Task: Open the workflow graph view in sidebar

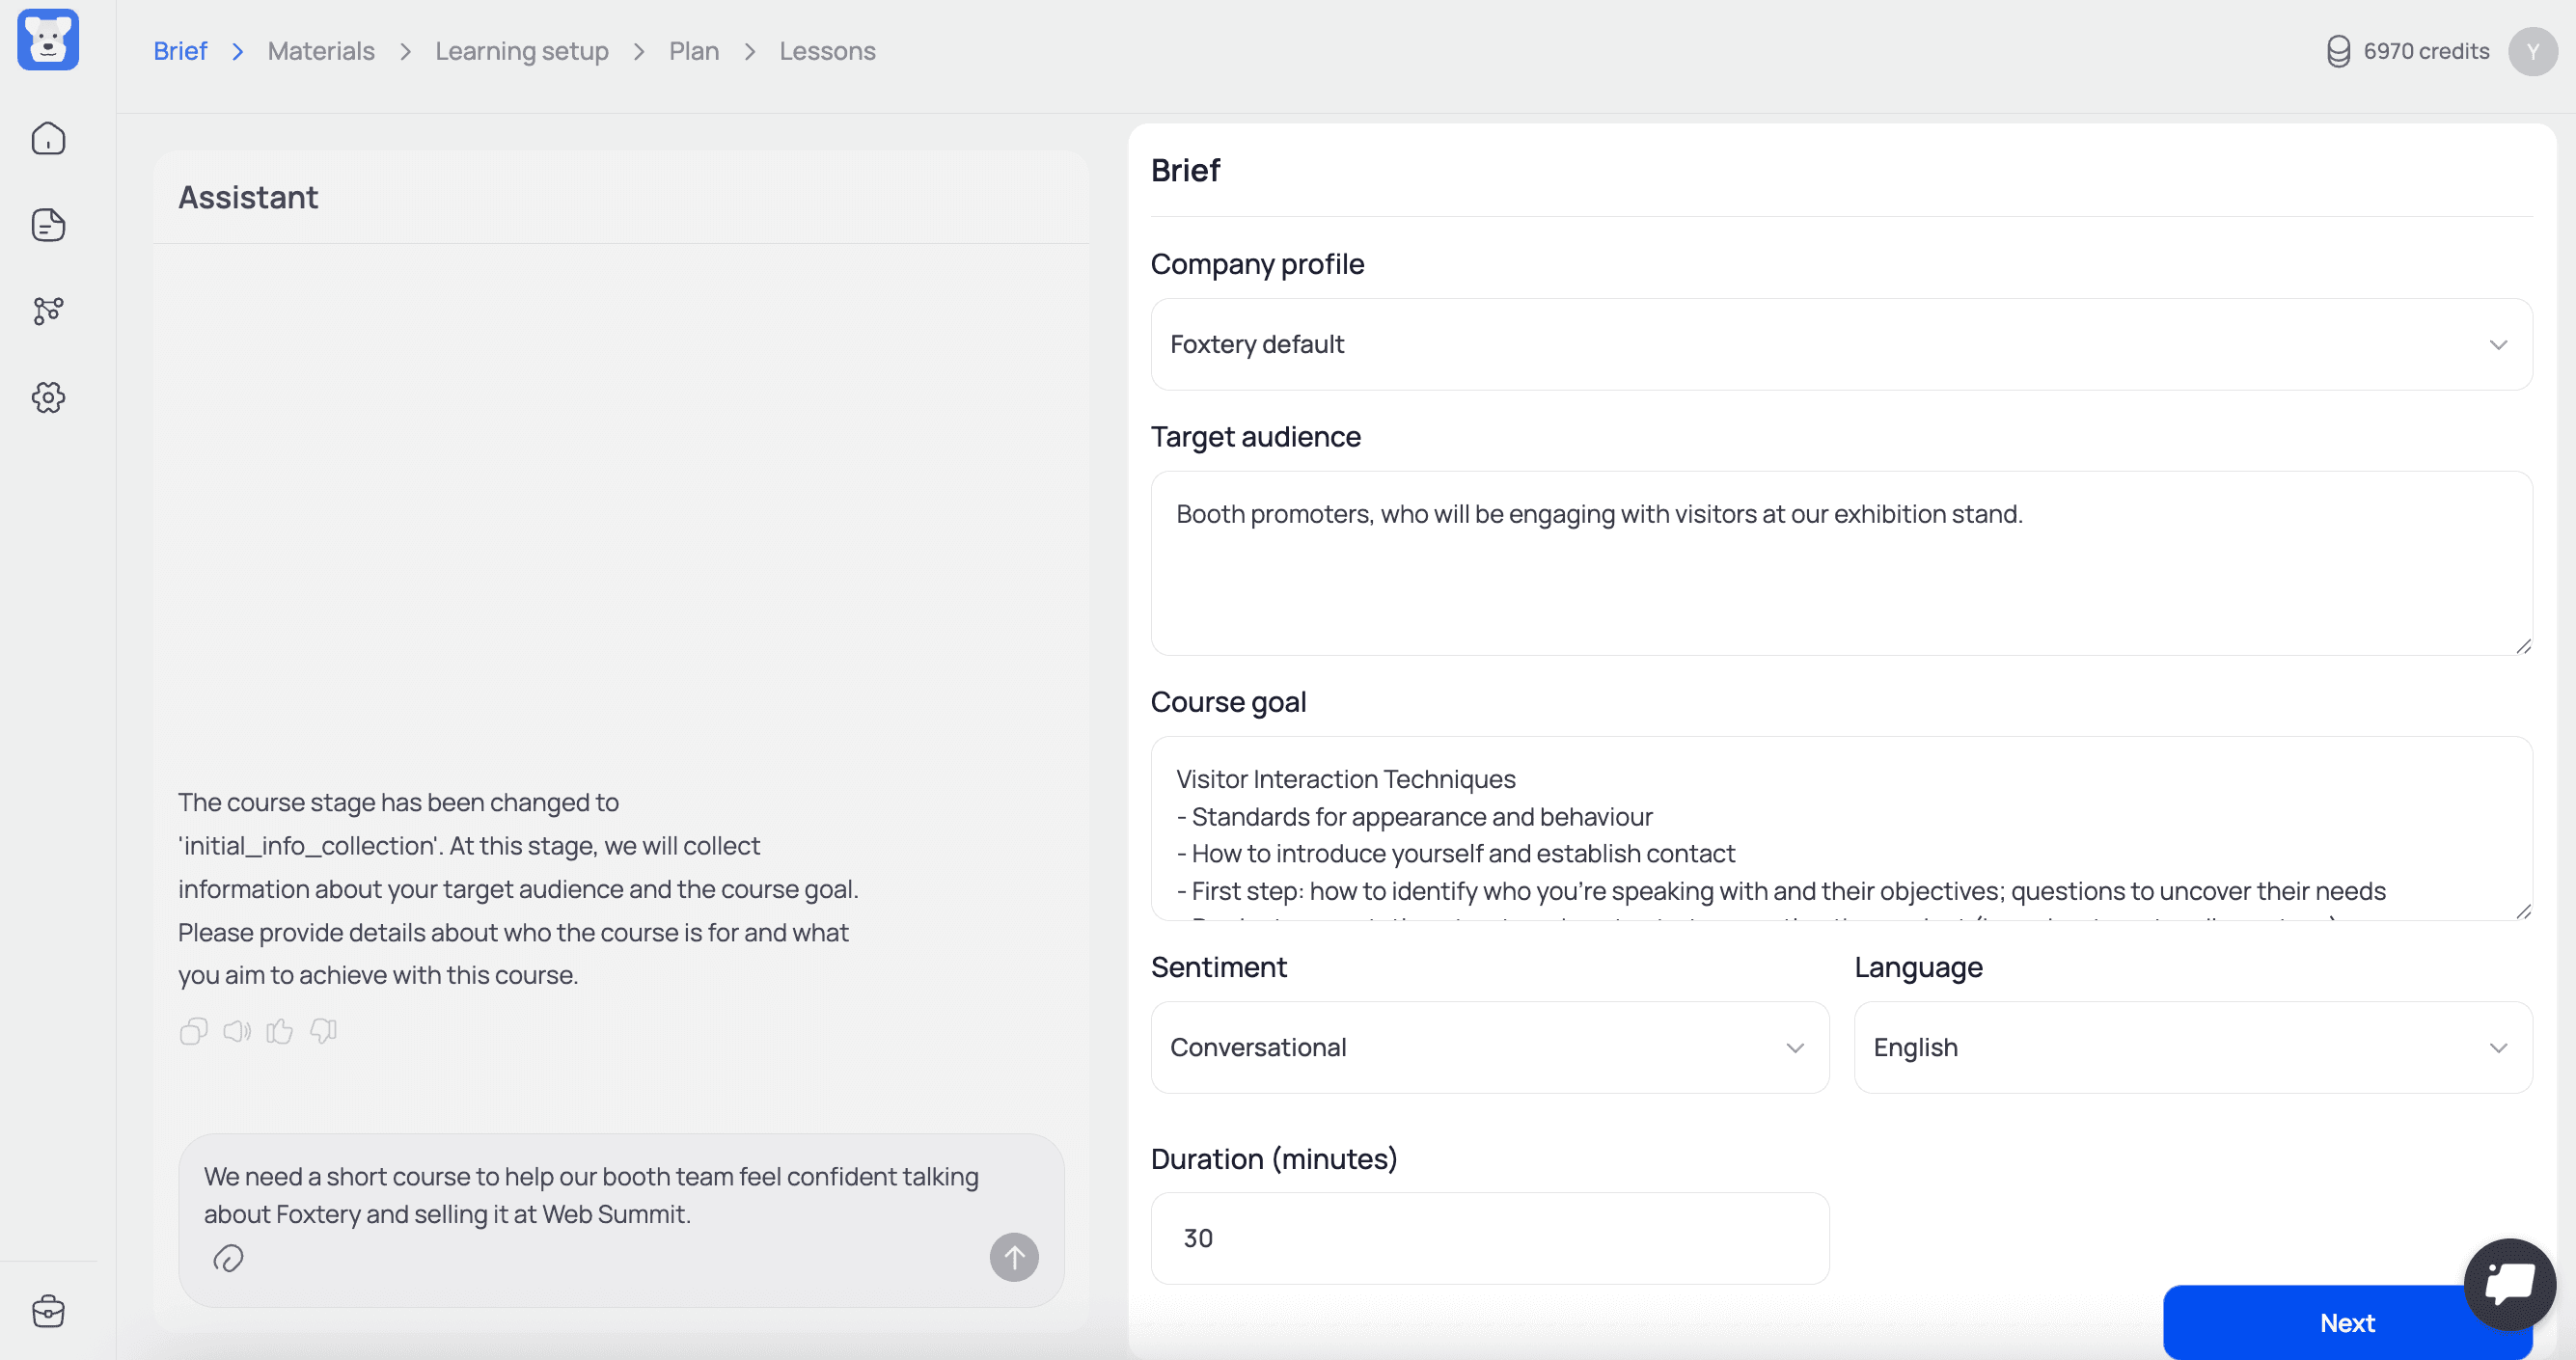Action: point(48,311)
